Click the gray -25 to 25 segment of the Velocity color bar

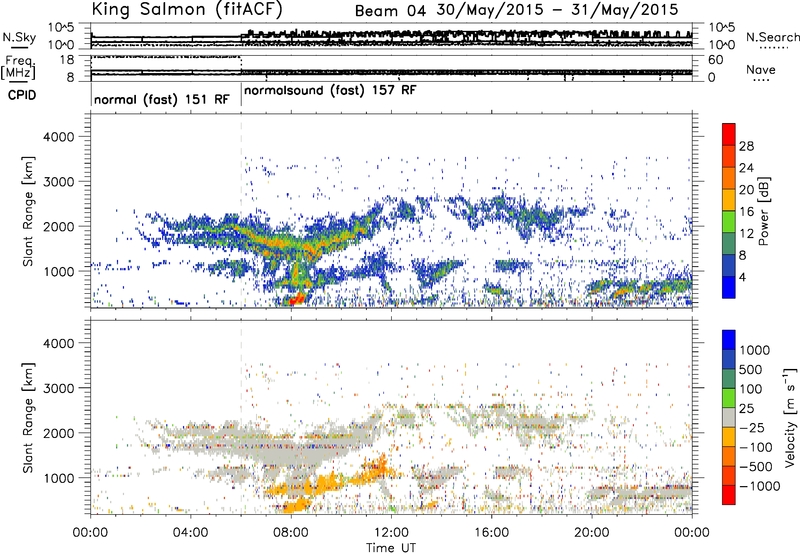pos(729,418)
